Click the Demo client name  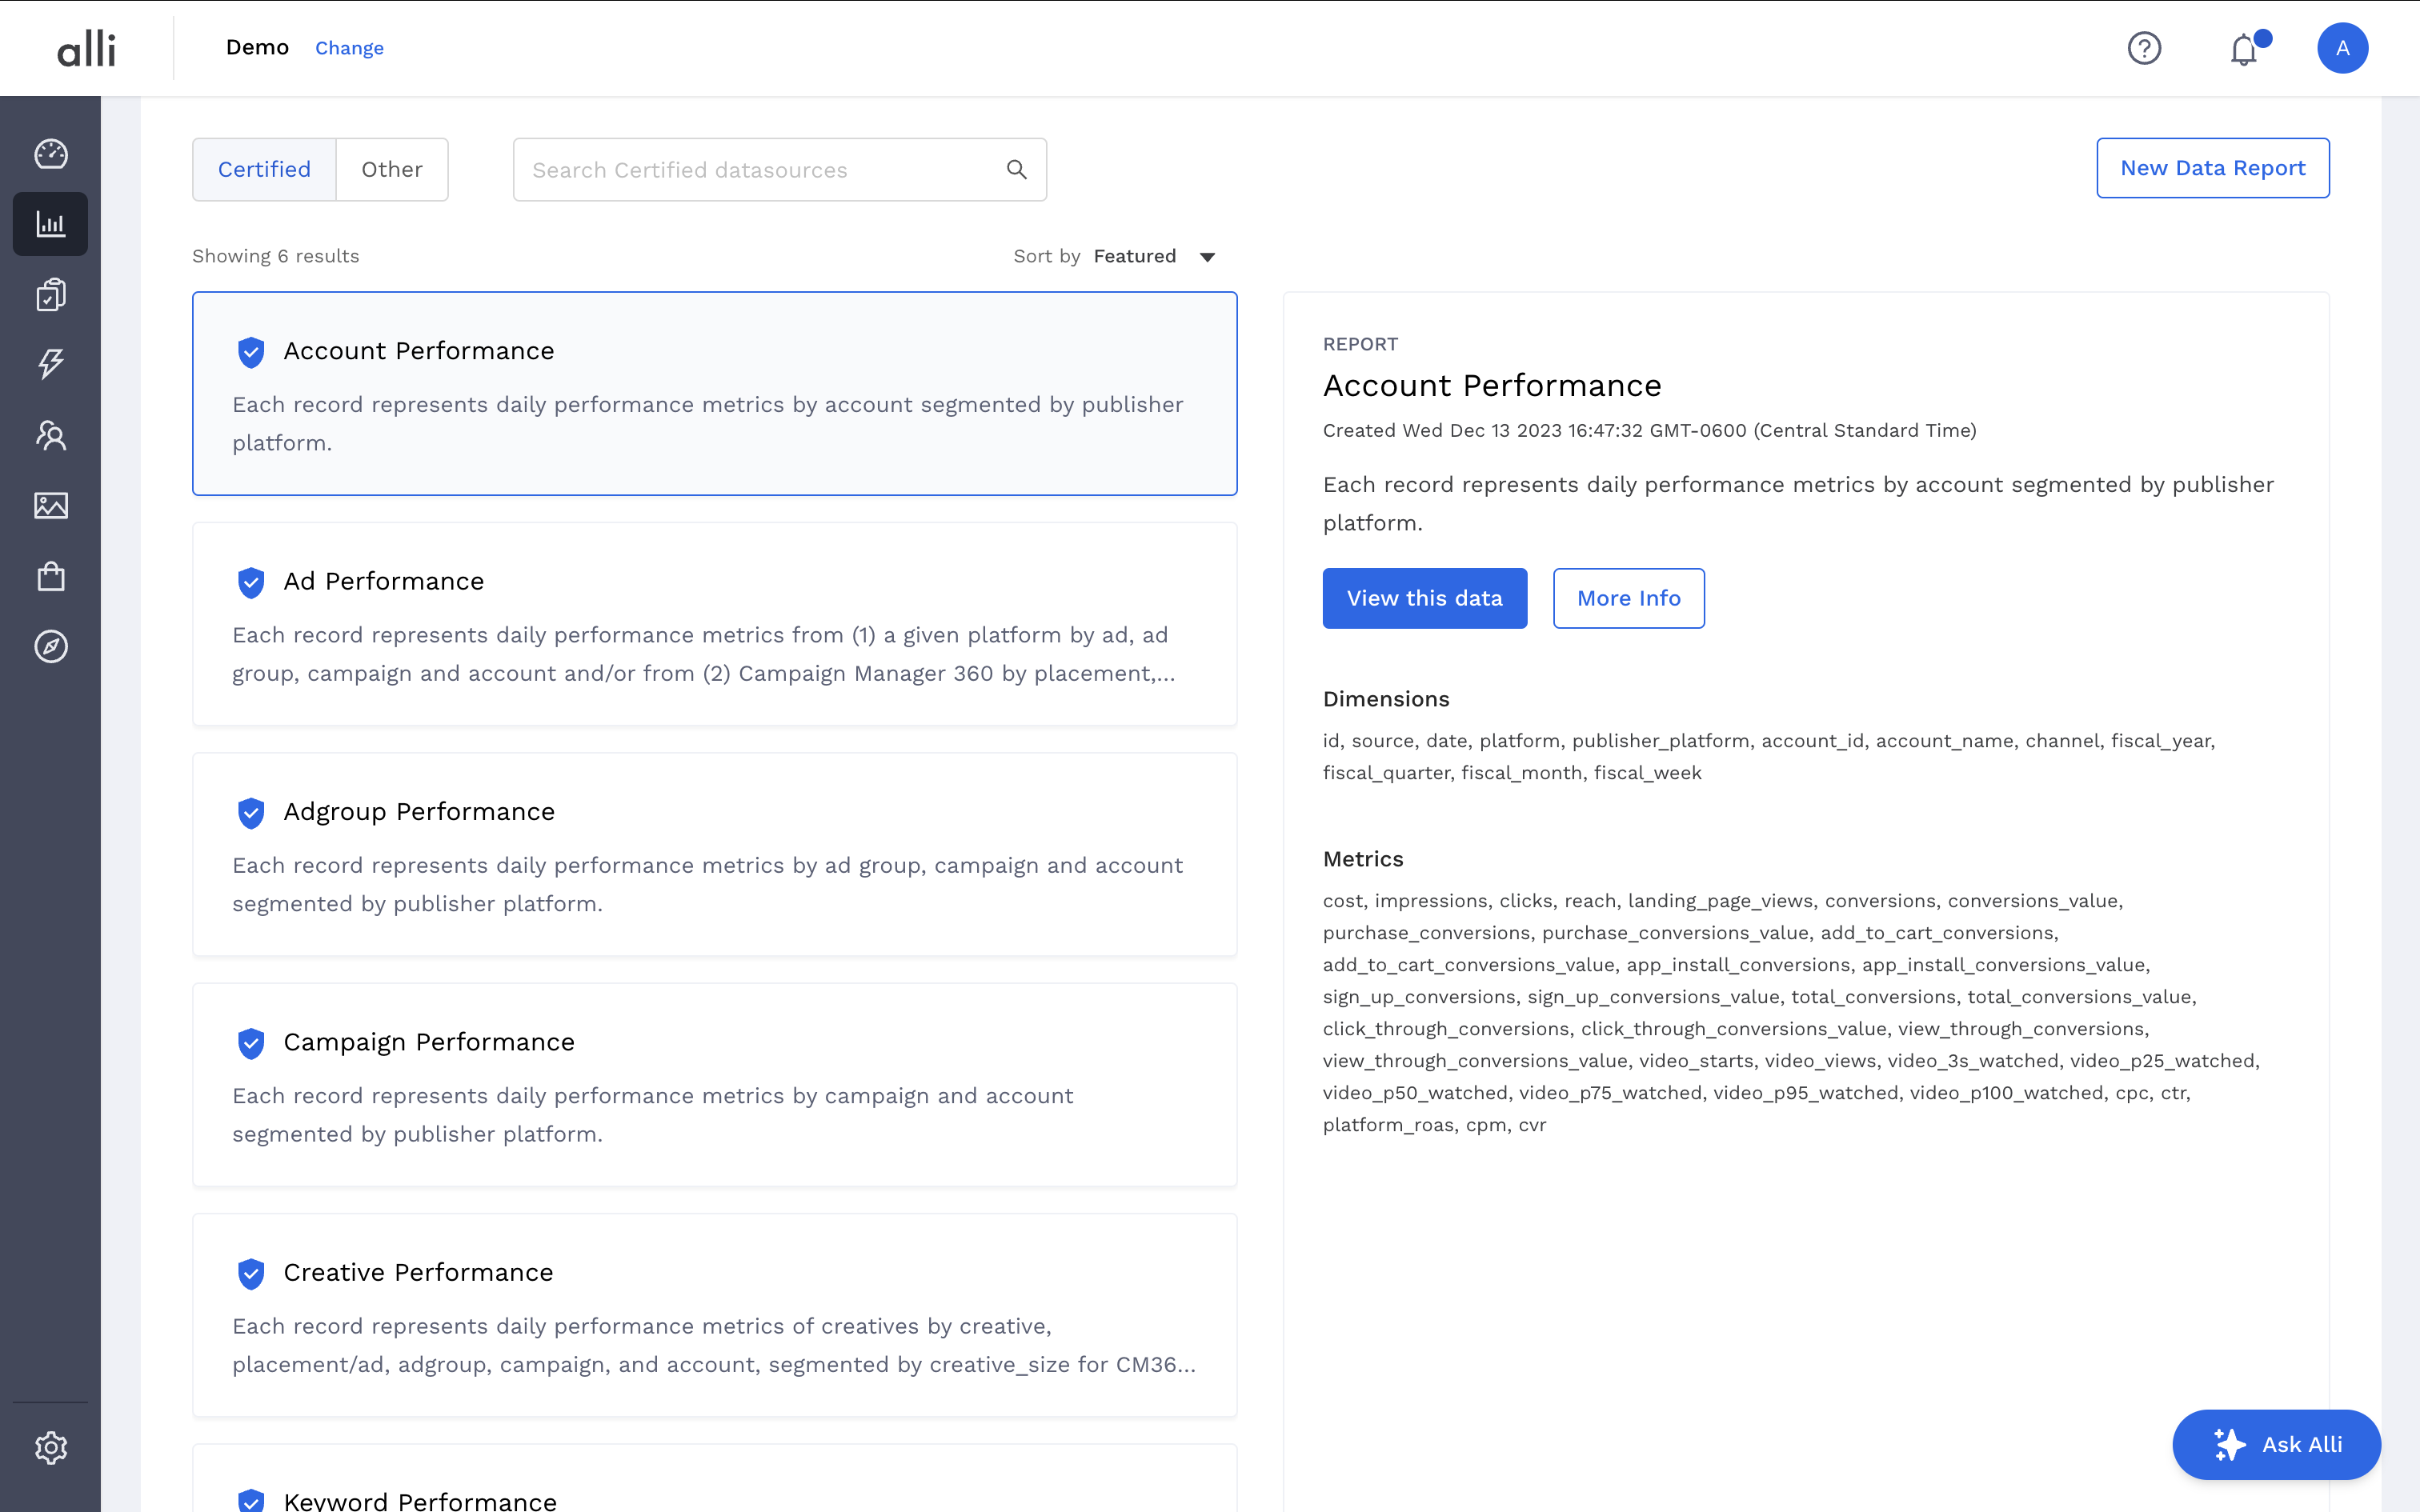coord(257,47)
